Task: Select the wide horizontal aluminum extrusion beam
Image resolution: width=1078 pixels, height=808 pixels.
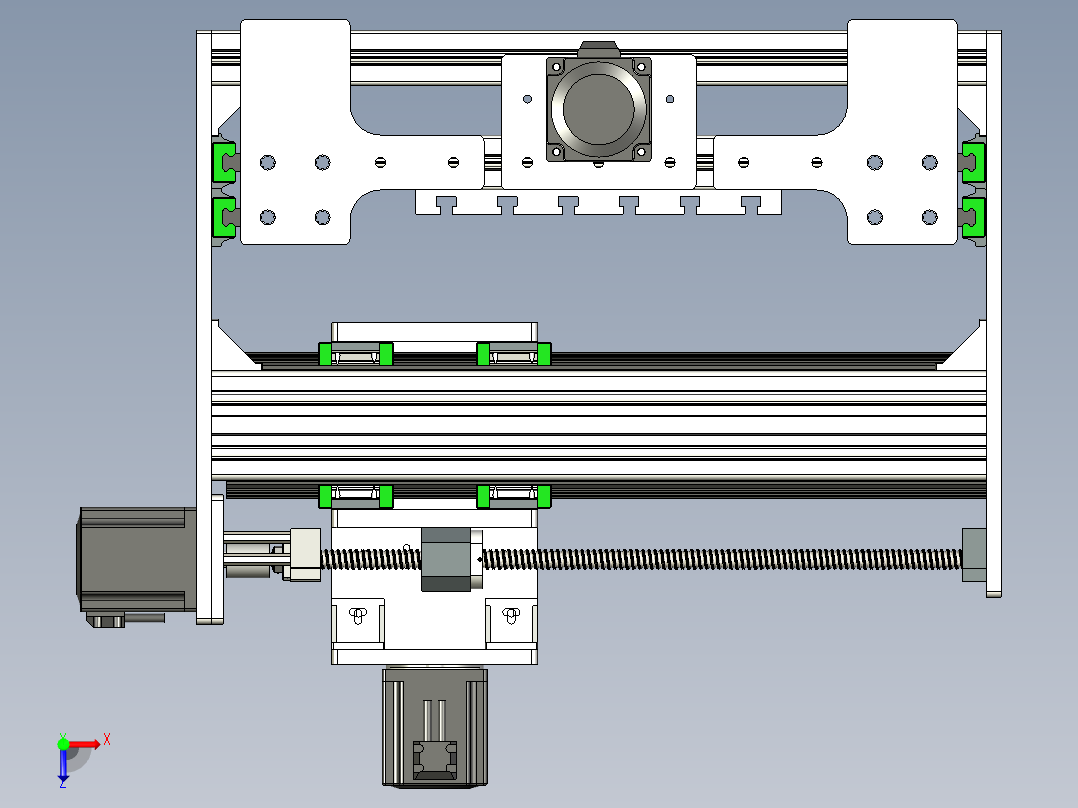Action: click(x=598, y=425)
